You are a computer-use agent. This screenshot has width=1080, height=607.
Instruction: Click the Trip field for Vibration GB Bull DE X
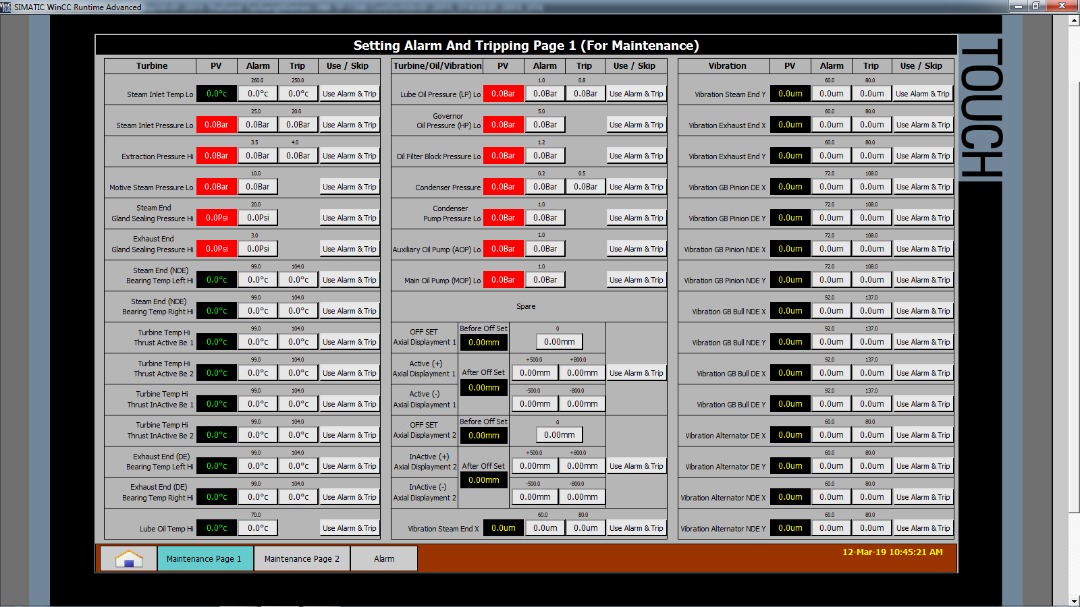pyautogui.click(x=873, y=373)
